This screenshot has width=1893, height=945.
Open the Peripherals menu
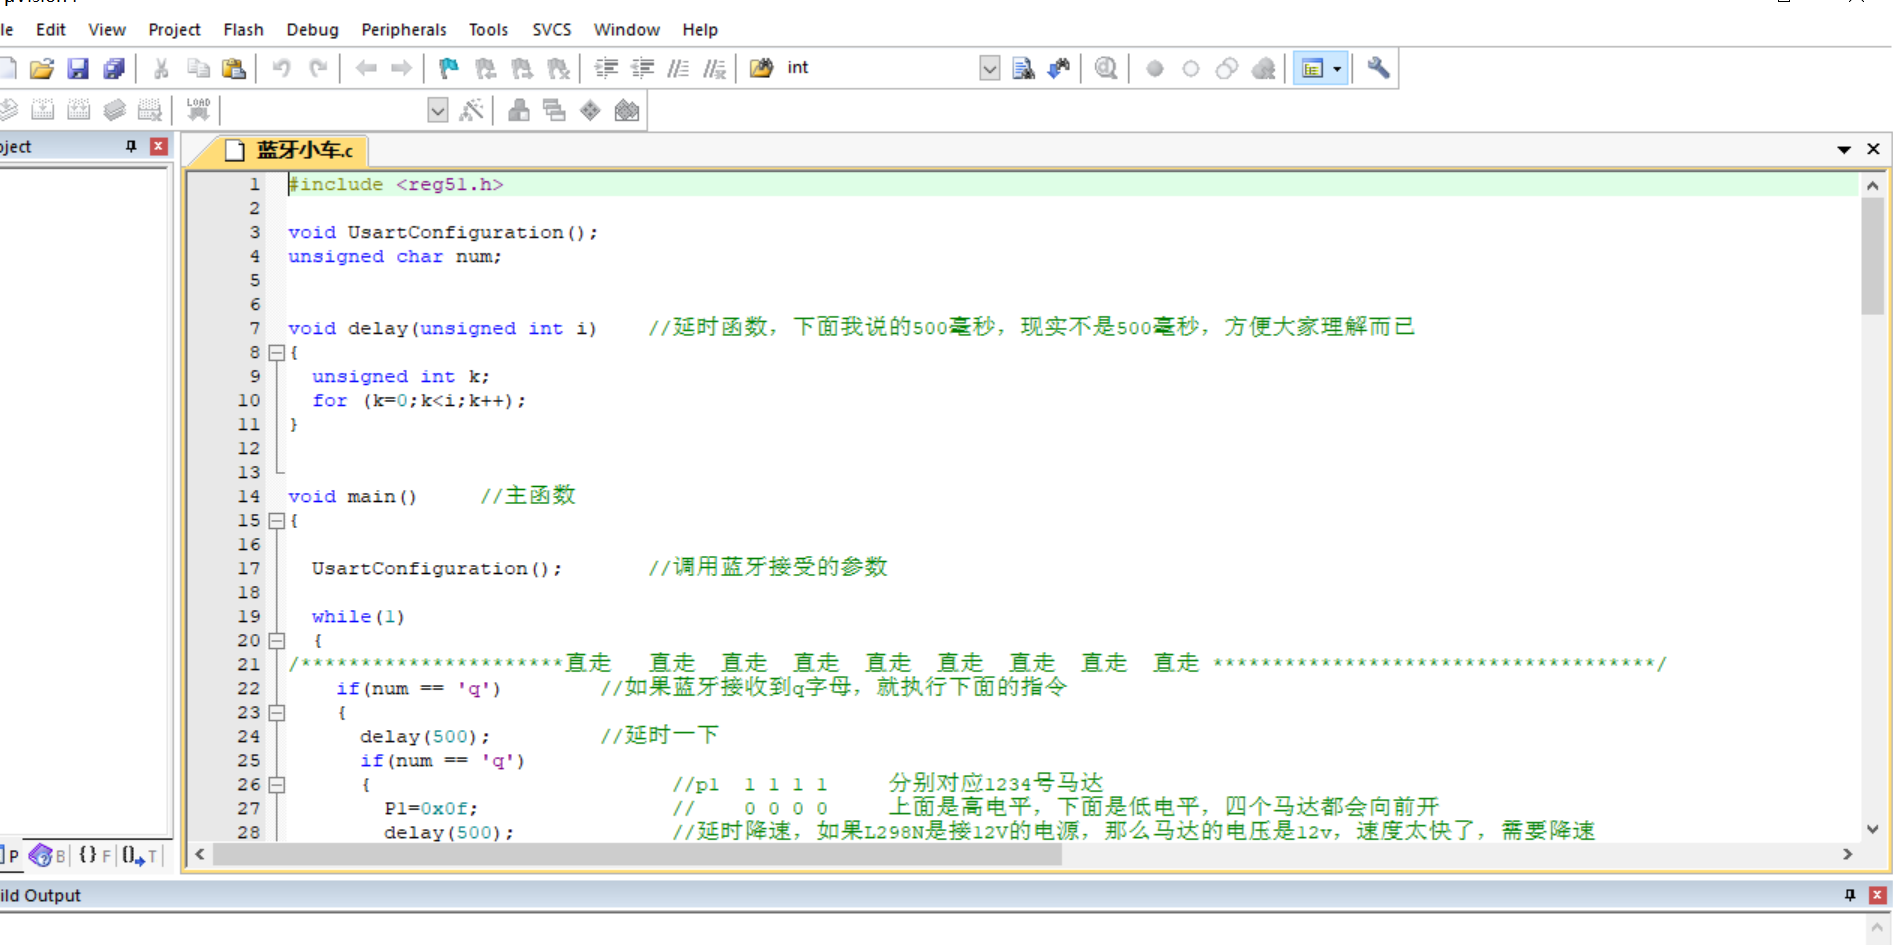coord(404,30)
